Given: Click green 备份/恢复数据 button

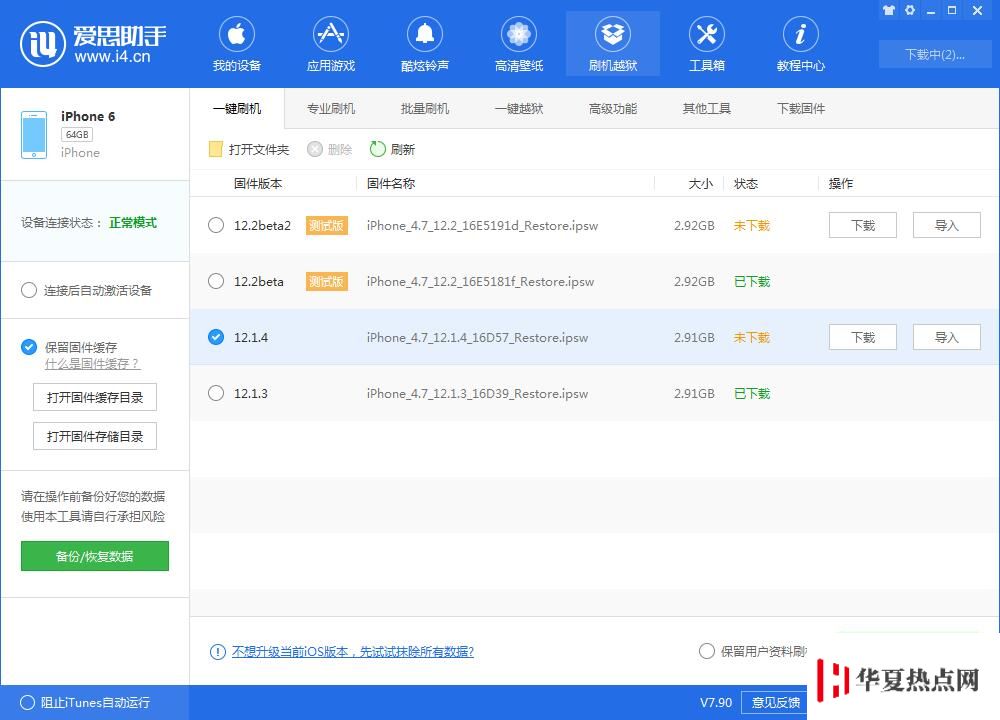Looking at the screenshot, I should pyautogui.click(x=95, y=556).
